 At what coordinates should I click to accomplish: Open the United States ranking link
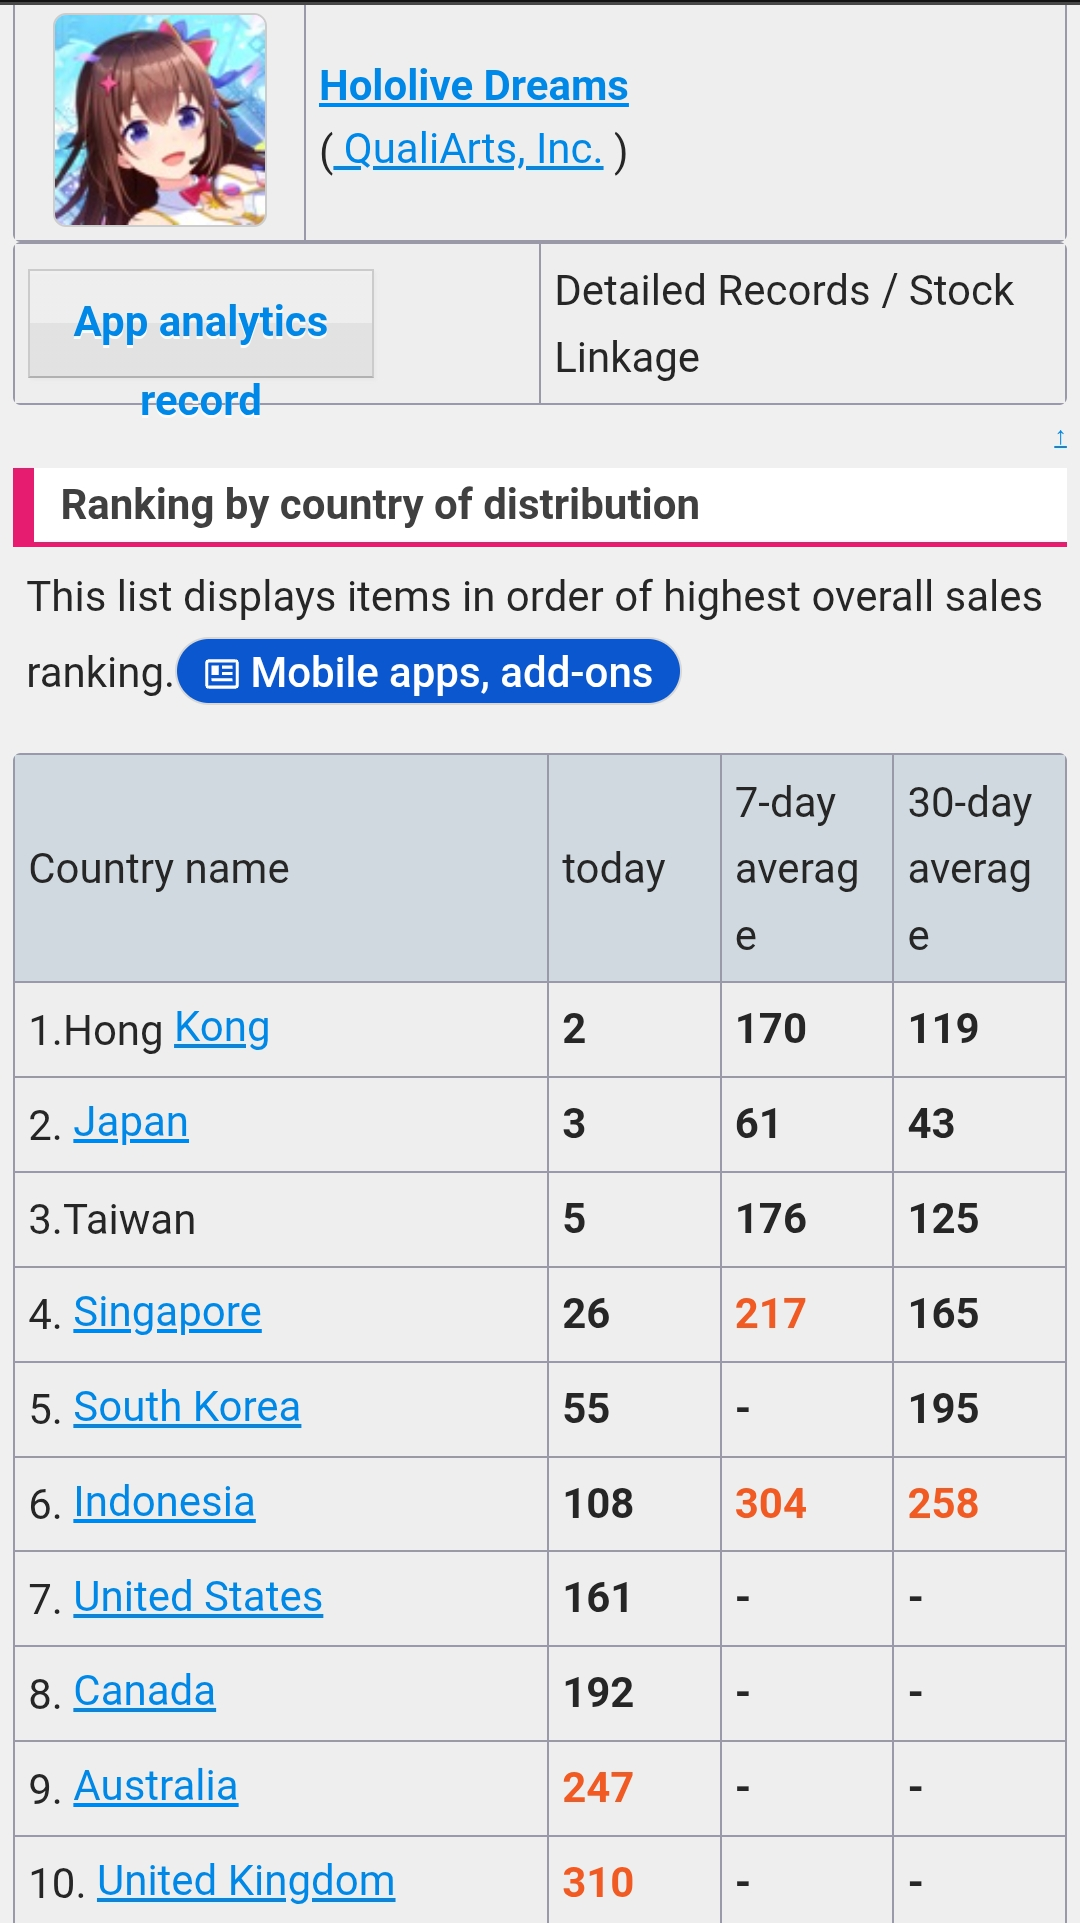pyautogui.click(x=198, y=1597)
